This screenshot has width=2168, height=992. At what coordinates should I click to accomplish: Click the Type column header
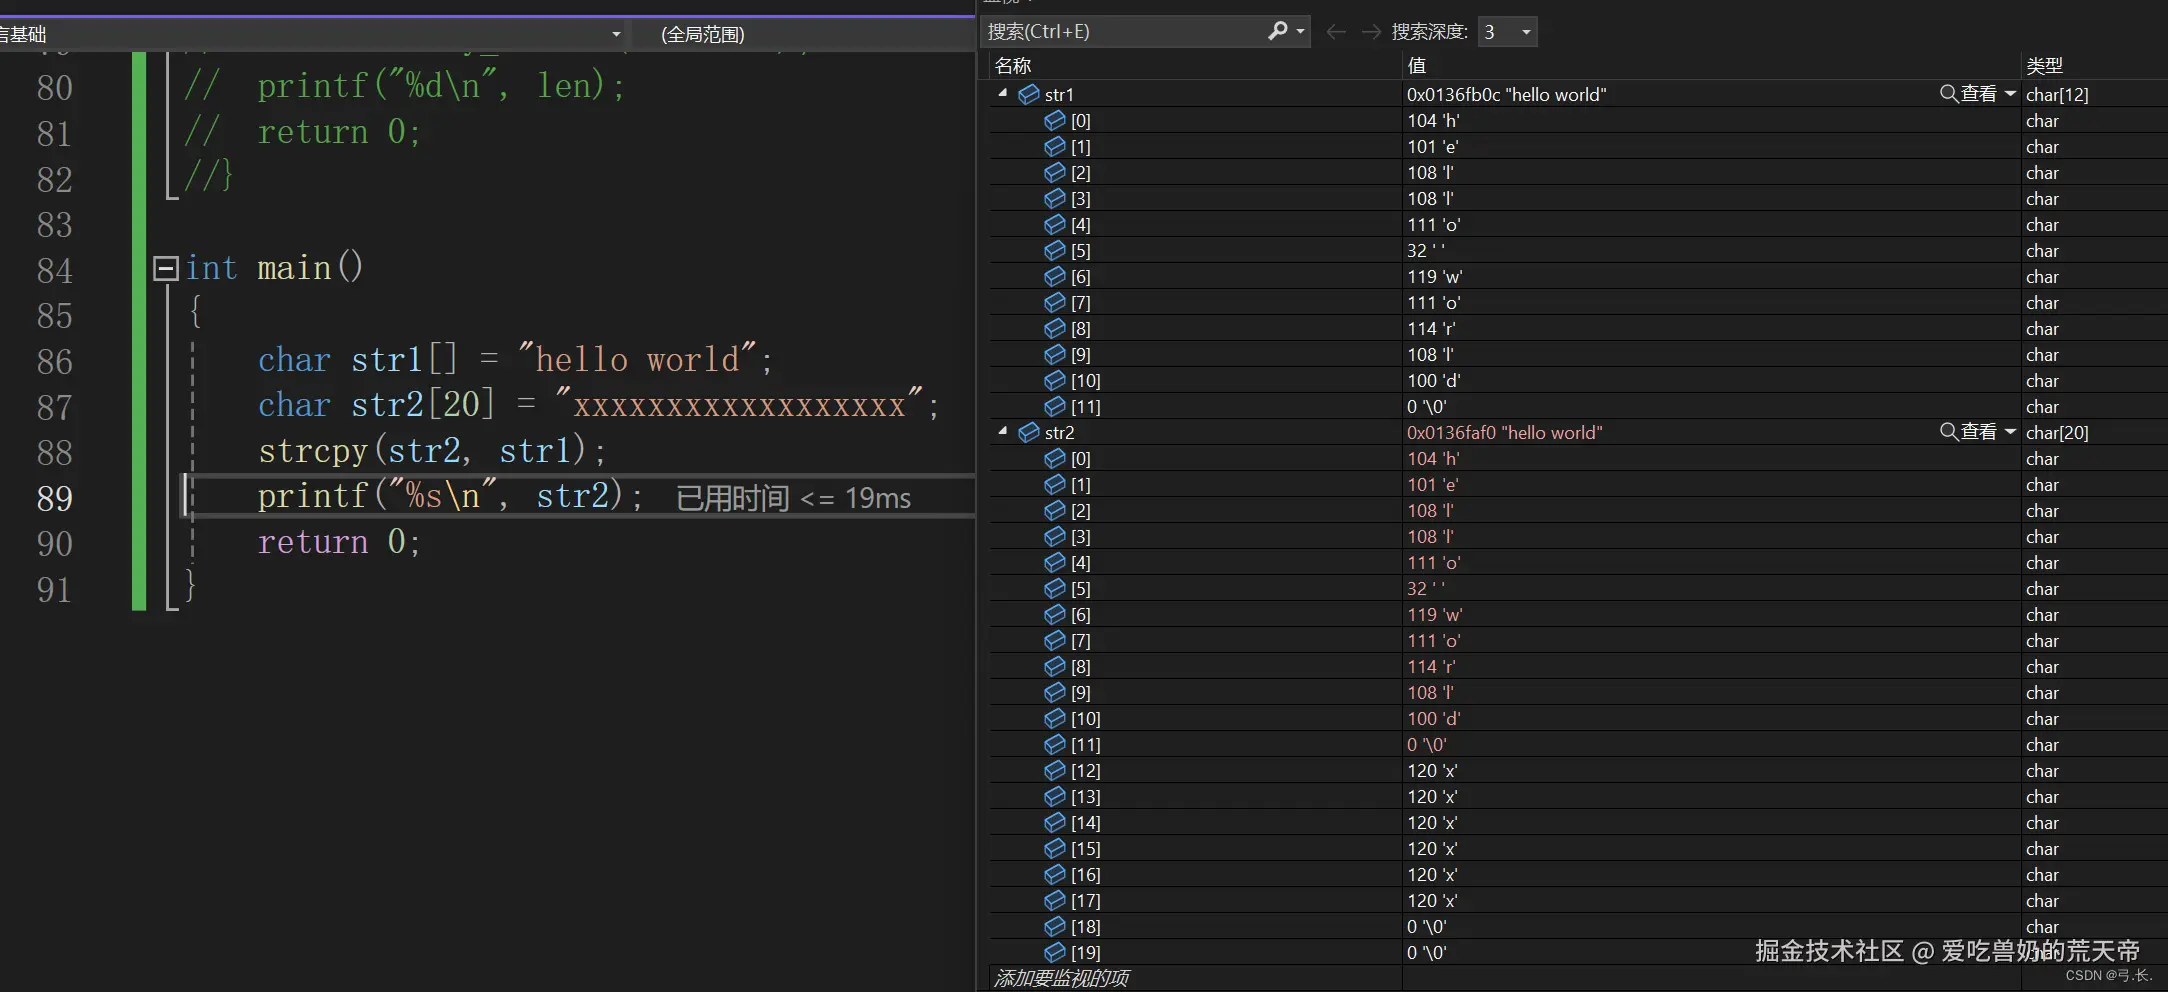click(x=2044, y=66)
